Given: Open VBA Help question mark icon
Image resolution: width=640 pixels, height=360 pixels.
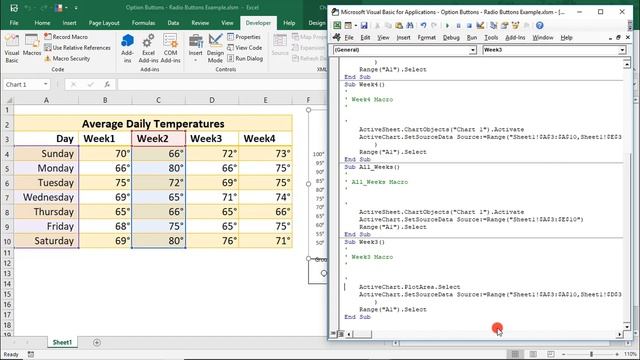Looking at the screenshot, I should point(540,25).
